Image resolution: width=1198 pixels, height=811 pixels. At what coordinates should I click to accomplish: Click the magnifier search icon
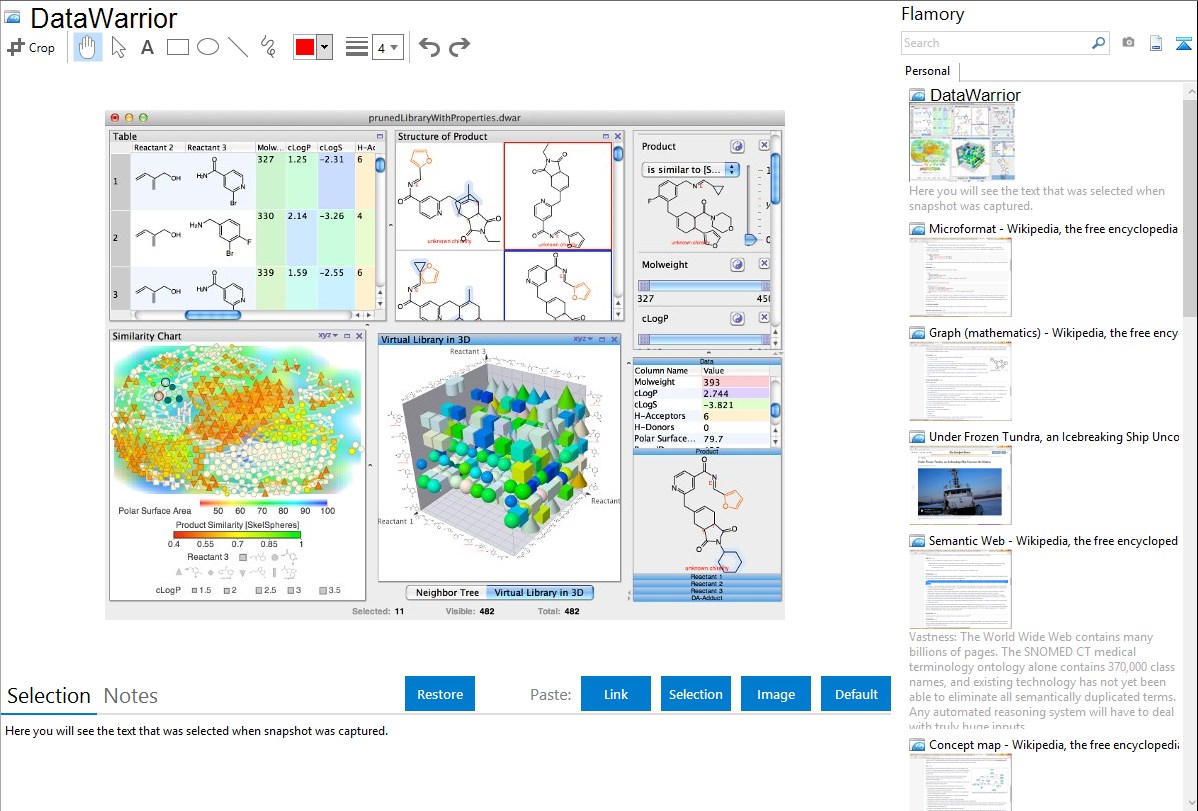tap(1098, 43)
